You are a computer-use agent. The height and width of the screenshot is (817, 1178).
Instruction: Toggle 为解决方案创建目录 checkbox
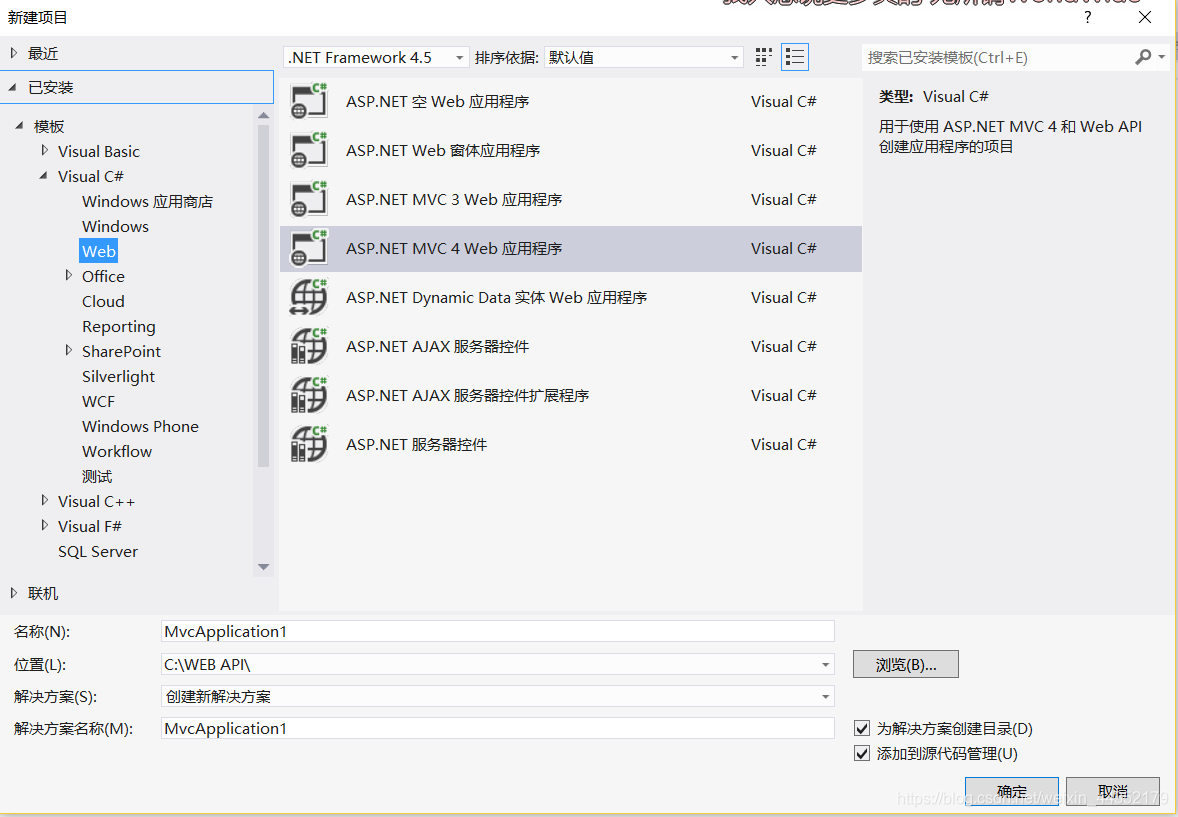862,728
